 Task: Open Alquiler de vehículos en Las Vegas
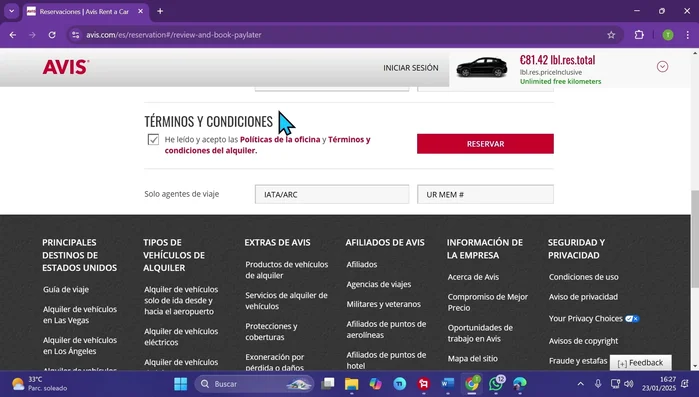[x=80, y=315]
